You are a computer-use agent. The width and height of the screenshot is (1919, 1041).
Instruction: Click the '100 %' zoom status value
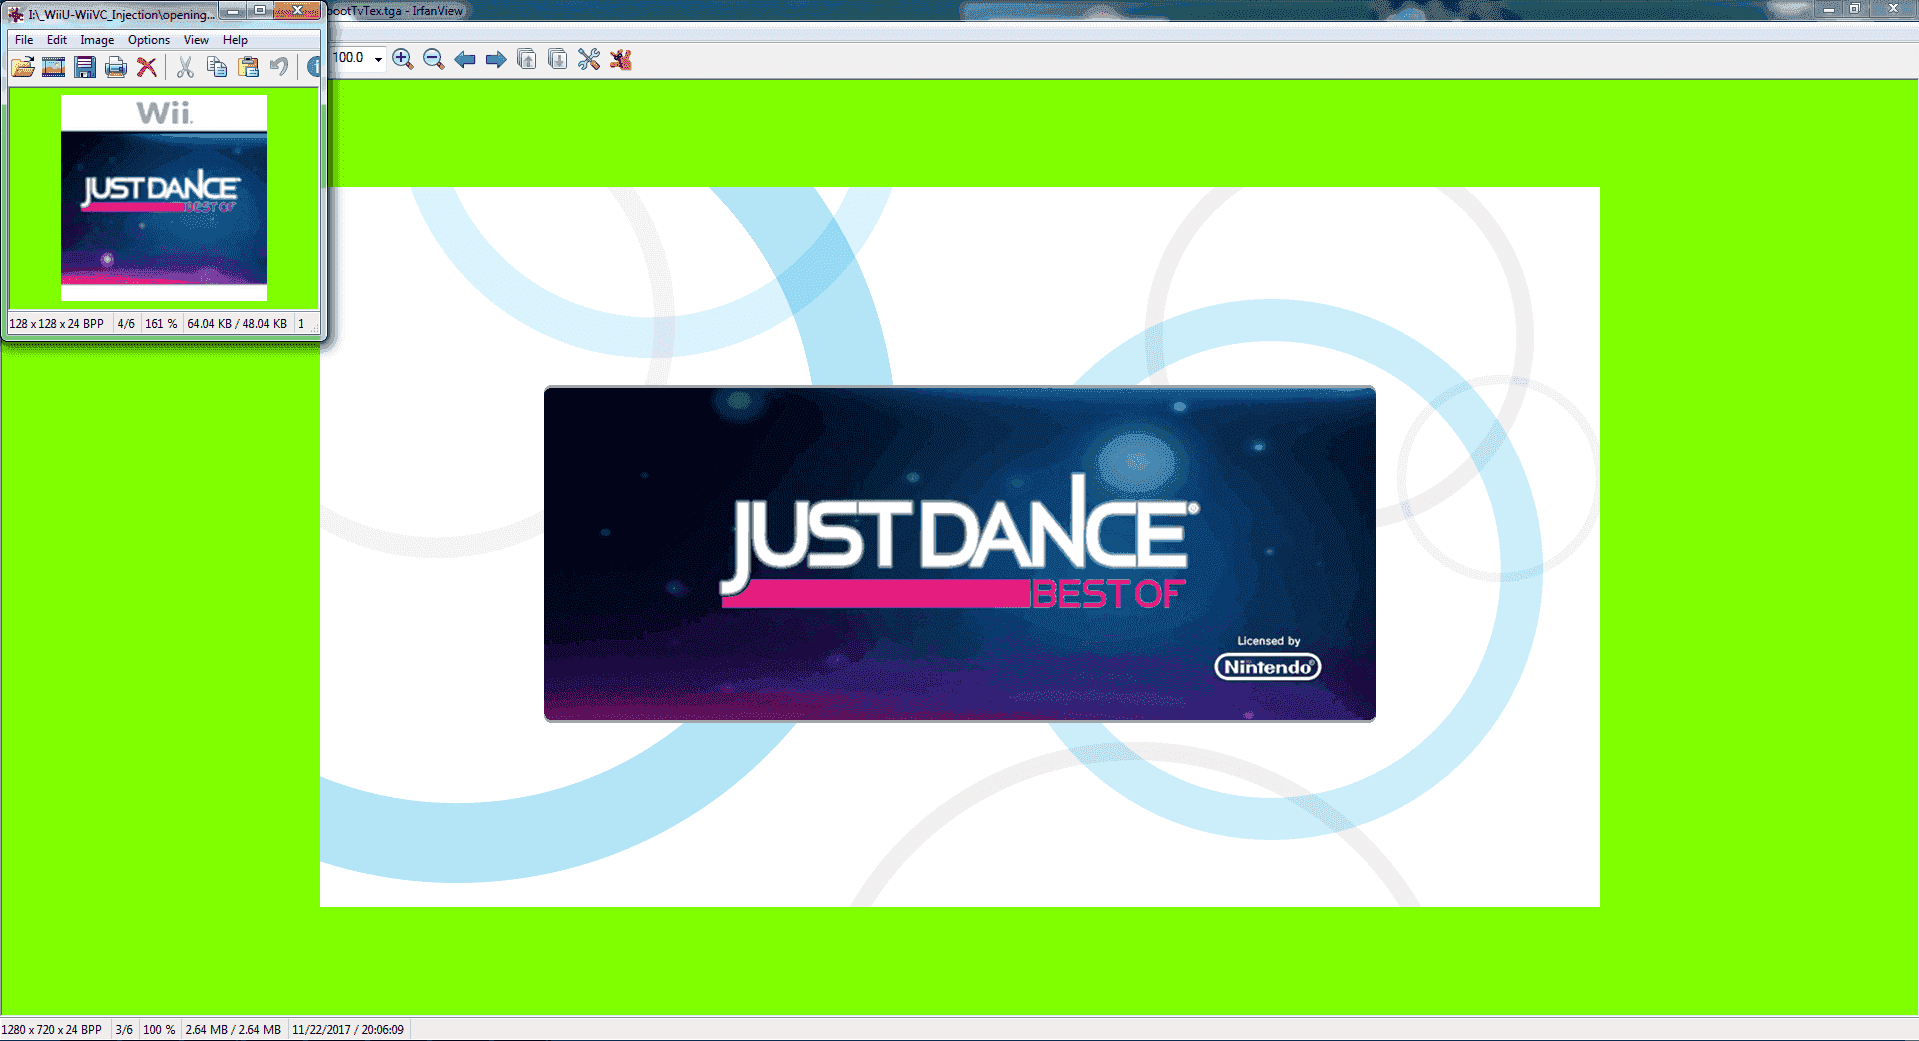159,1030
